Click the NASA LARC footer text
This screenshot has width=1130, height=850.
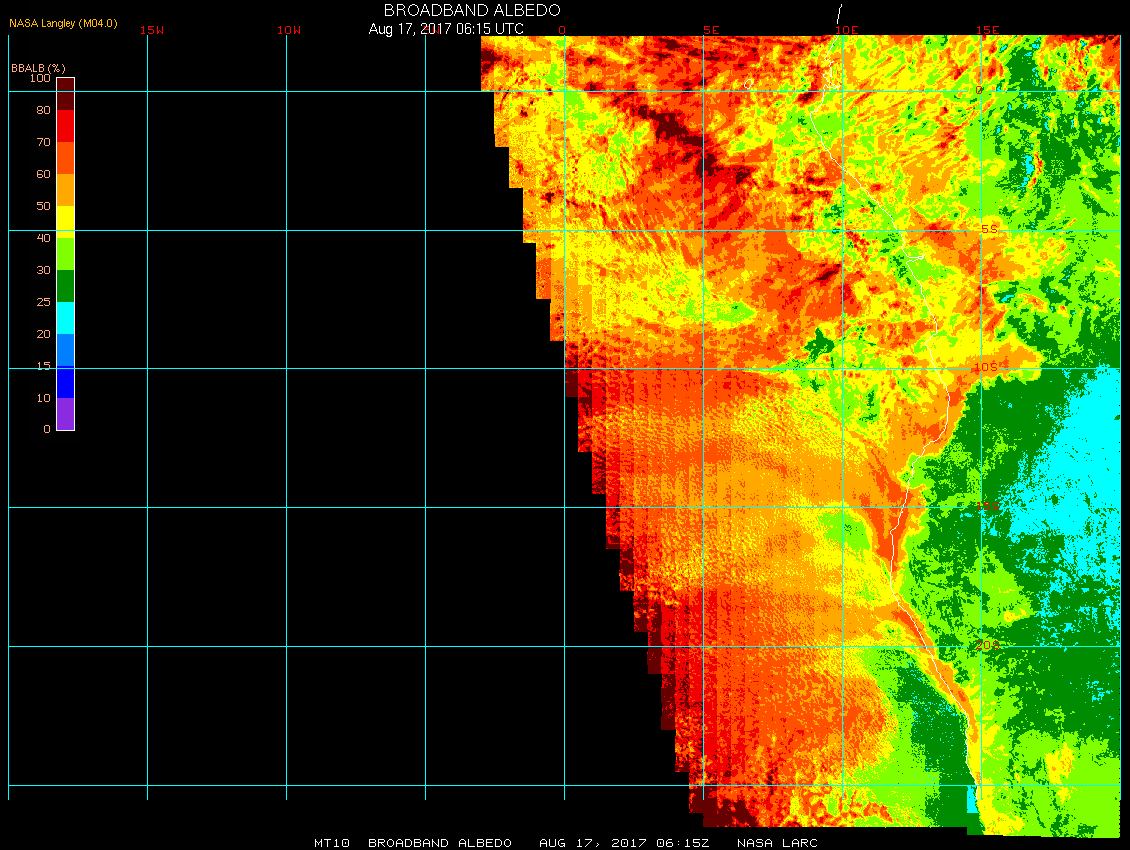777,843
